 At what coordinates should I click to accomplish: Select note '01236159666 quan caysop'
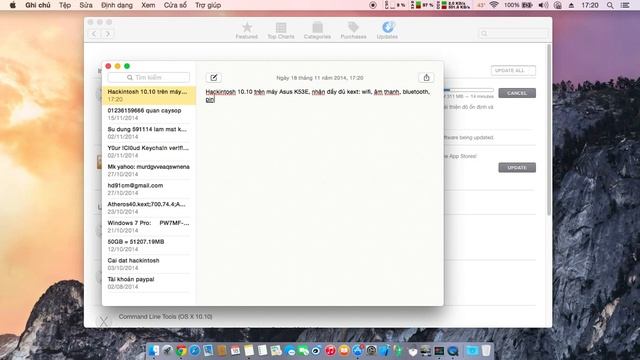pos(149,114)
